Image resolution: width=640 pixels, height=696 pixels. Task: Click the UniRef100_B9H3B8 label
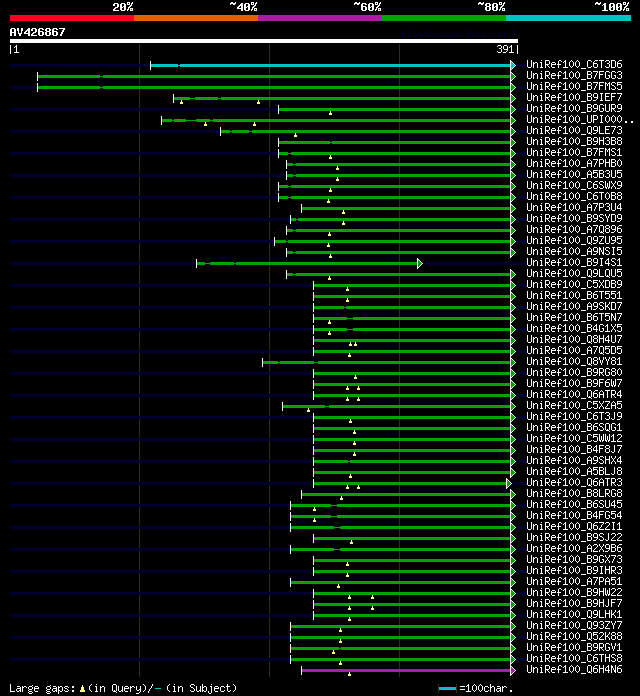point(574,142)
